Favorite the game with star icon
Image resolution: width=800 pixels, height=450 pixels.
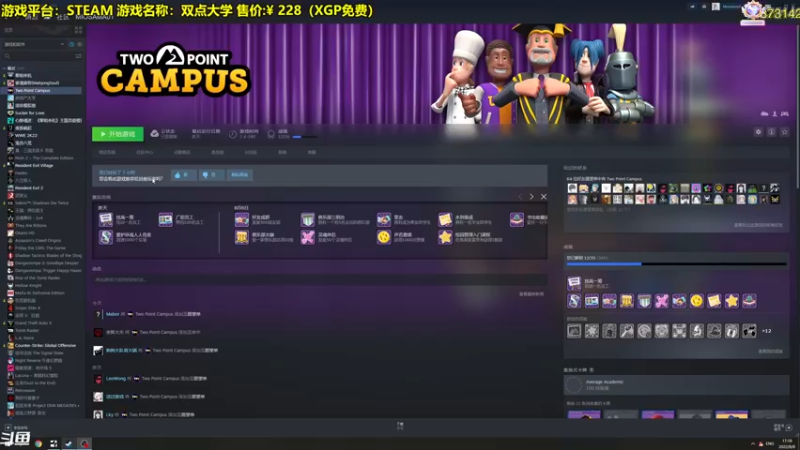785,132
